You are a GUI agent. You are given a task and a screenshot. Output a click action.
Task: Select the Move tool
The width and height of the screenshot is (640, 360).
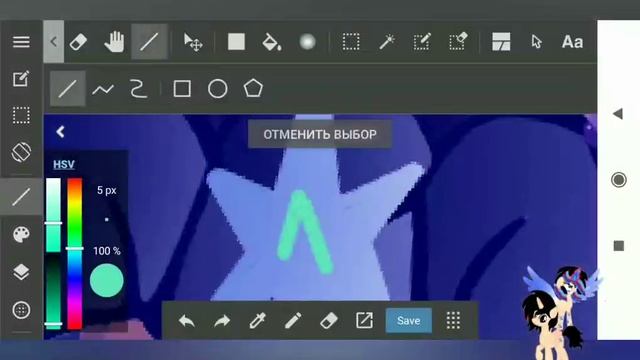[193, 42]
